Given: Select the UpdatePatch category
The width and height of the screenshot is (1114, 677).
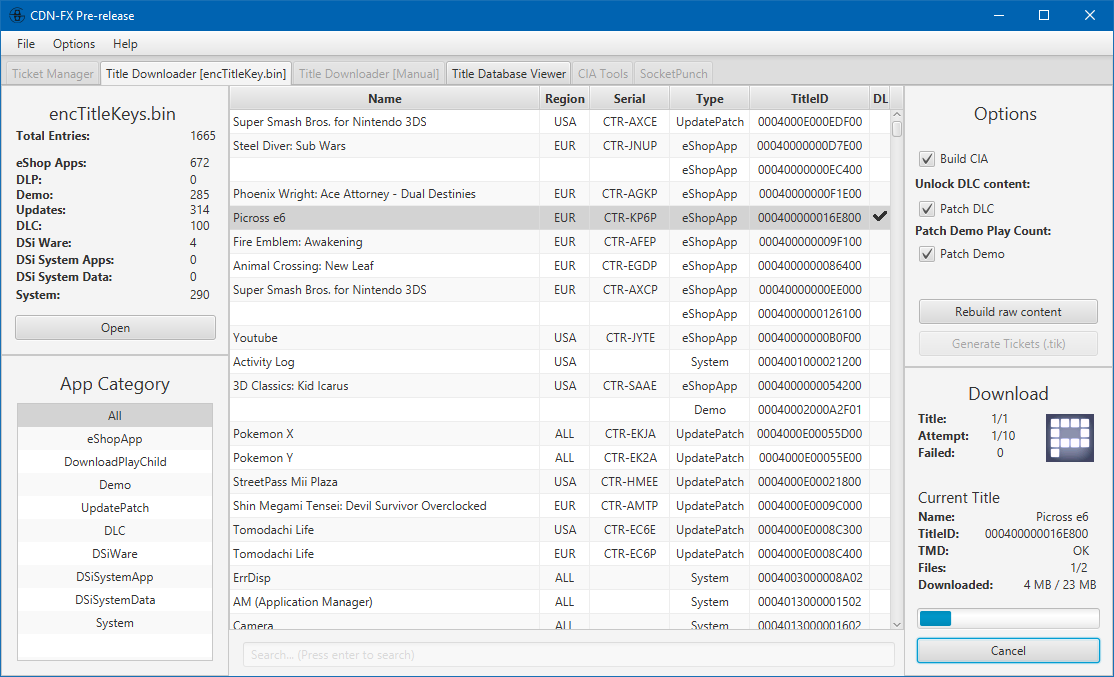Looking at the screenshot, I should tap(115, 507).
